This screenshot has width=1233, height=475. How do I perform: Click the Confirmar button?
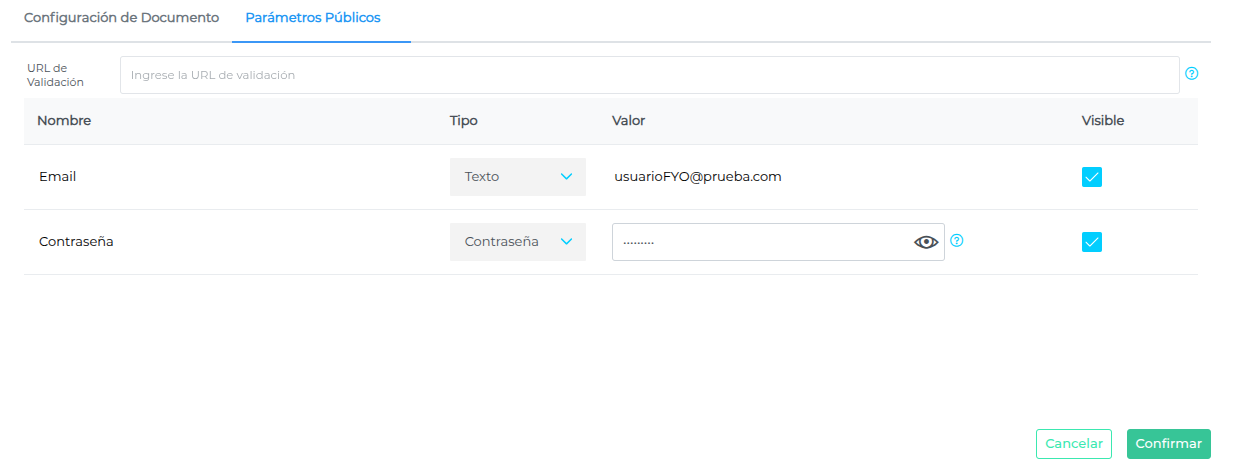pyautogui.click(x=1168, y=444)
